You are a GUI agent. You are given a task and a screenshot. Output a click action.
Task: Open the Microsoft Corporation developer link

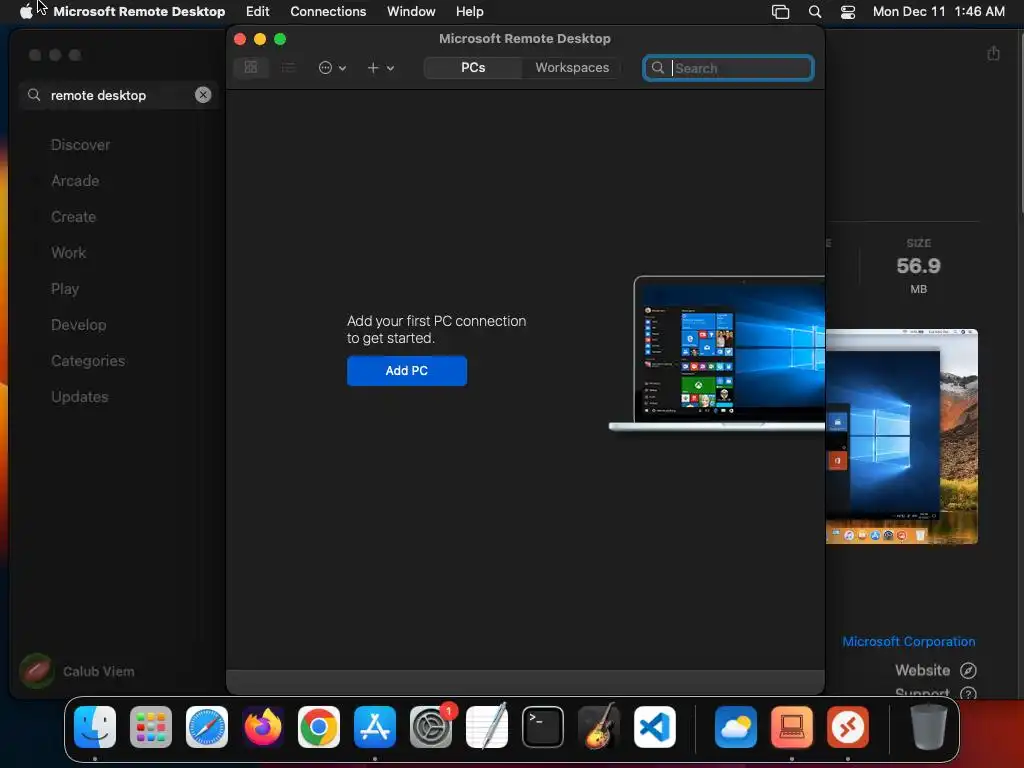[x=908, y=641]
